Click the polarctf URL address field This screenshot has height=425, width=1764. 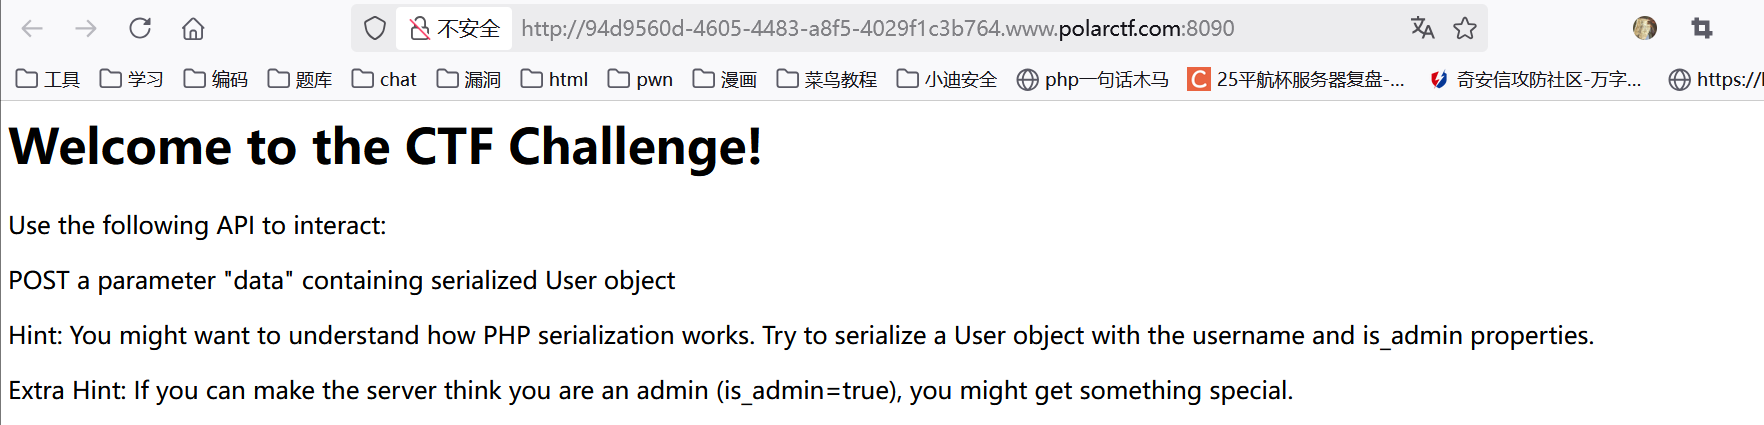[x=878, y=28]
